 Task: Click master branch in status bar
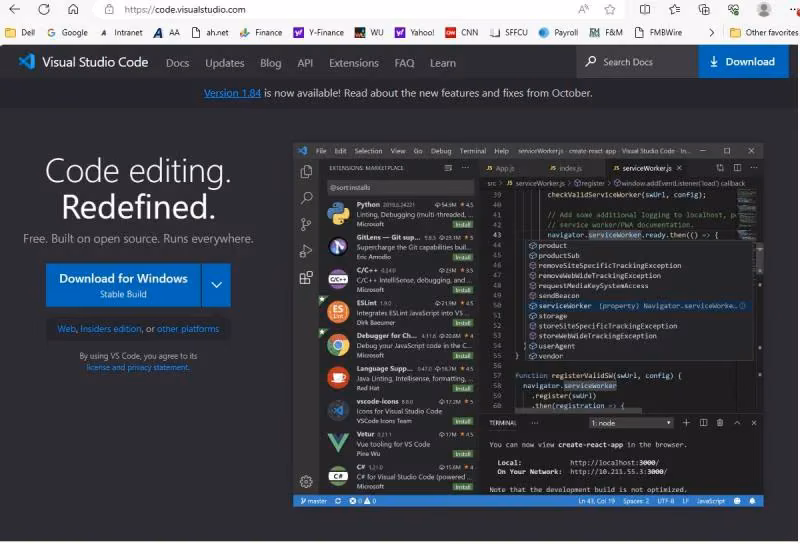pos(313,501)
